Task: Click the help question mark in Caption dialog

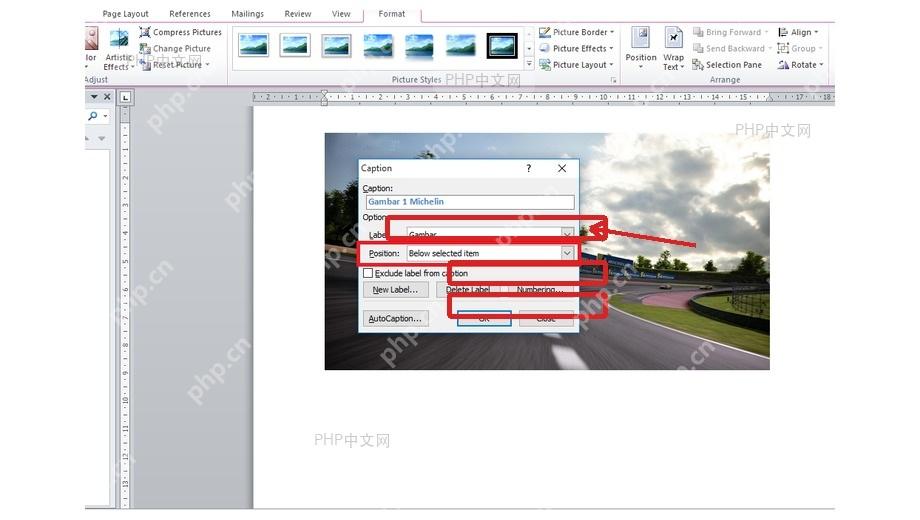Action: coord(529,168)
